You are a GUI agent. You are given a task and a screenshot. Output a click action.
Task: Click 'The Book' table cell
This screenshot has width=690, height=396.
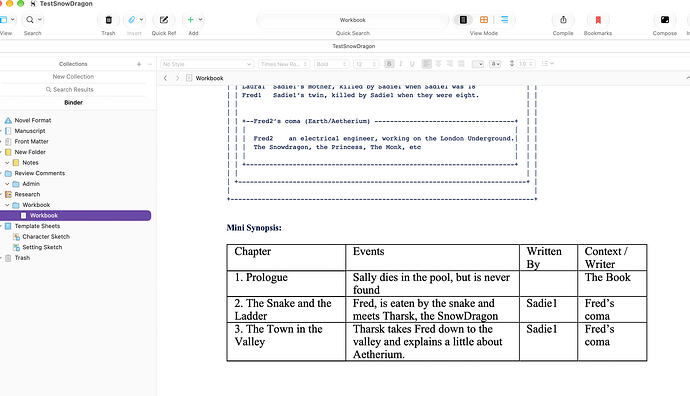(612, 283)
